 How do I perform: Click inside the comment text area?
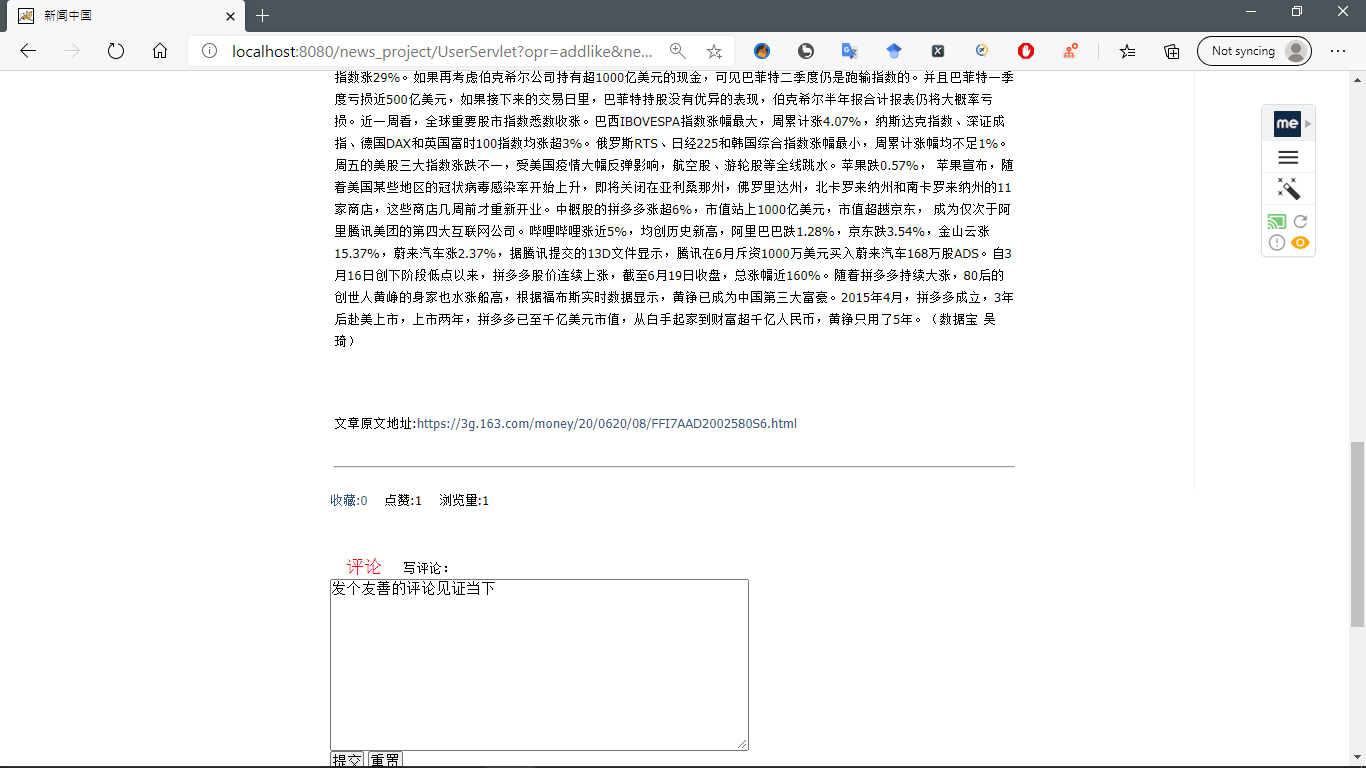(x=539, y=665)
